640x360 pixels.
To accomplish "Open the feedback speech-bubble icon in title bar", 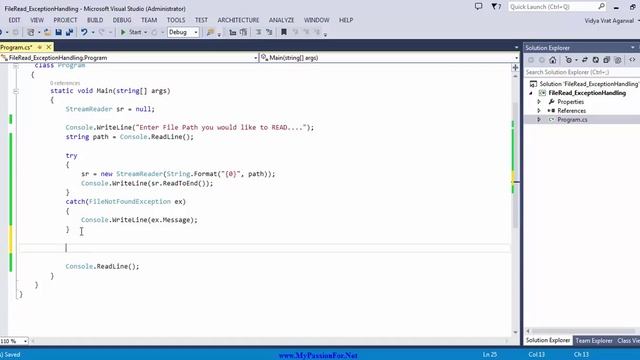I will (478, 7).
